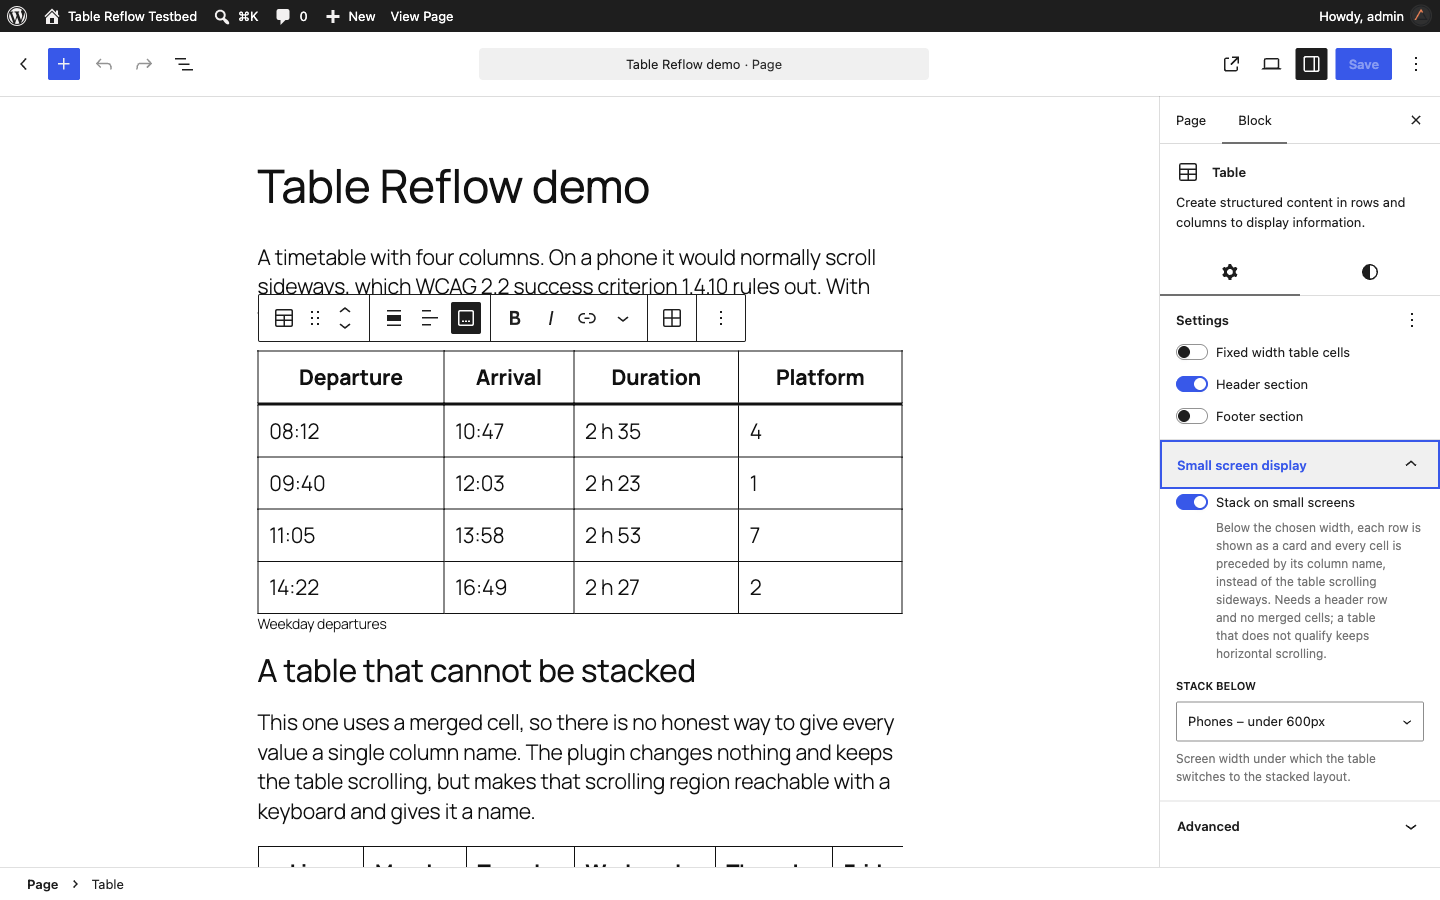Open the New menu in admin bar

350,16
